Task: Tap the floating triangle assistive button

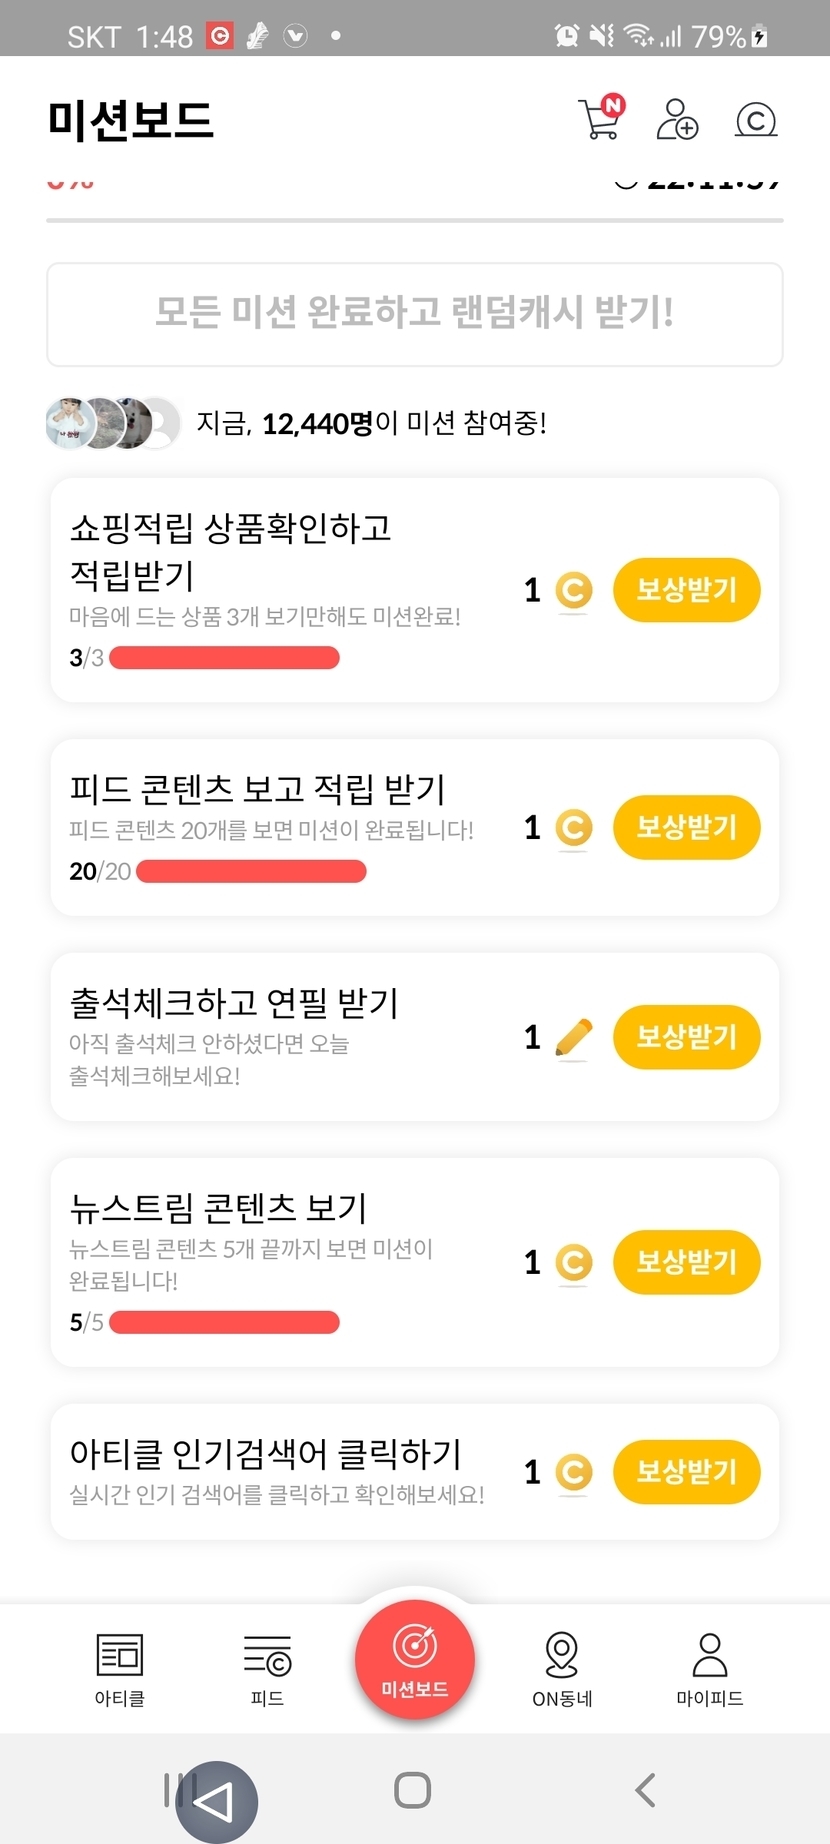Action: [216, 1801]
